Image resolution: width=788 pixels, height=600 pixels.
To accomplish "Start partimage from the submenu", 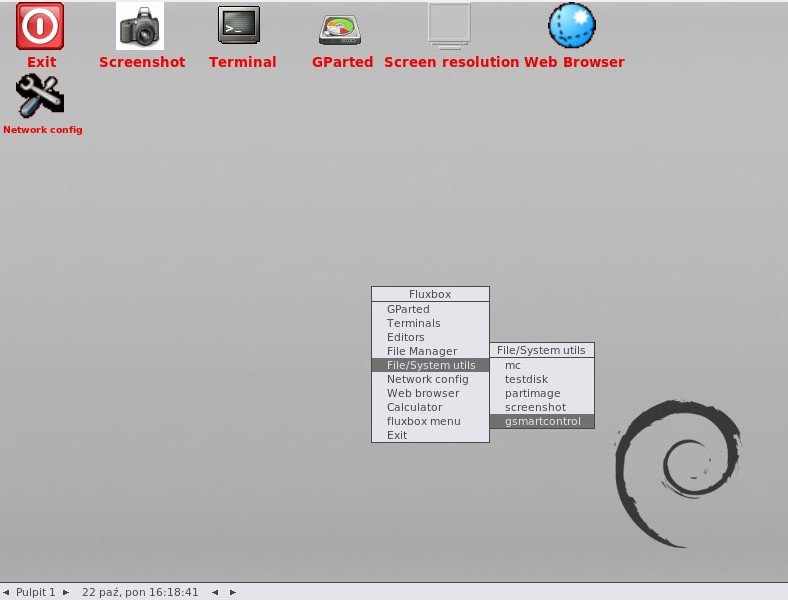I will coord(542,393).
